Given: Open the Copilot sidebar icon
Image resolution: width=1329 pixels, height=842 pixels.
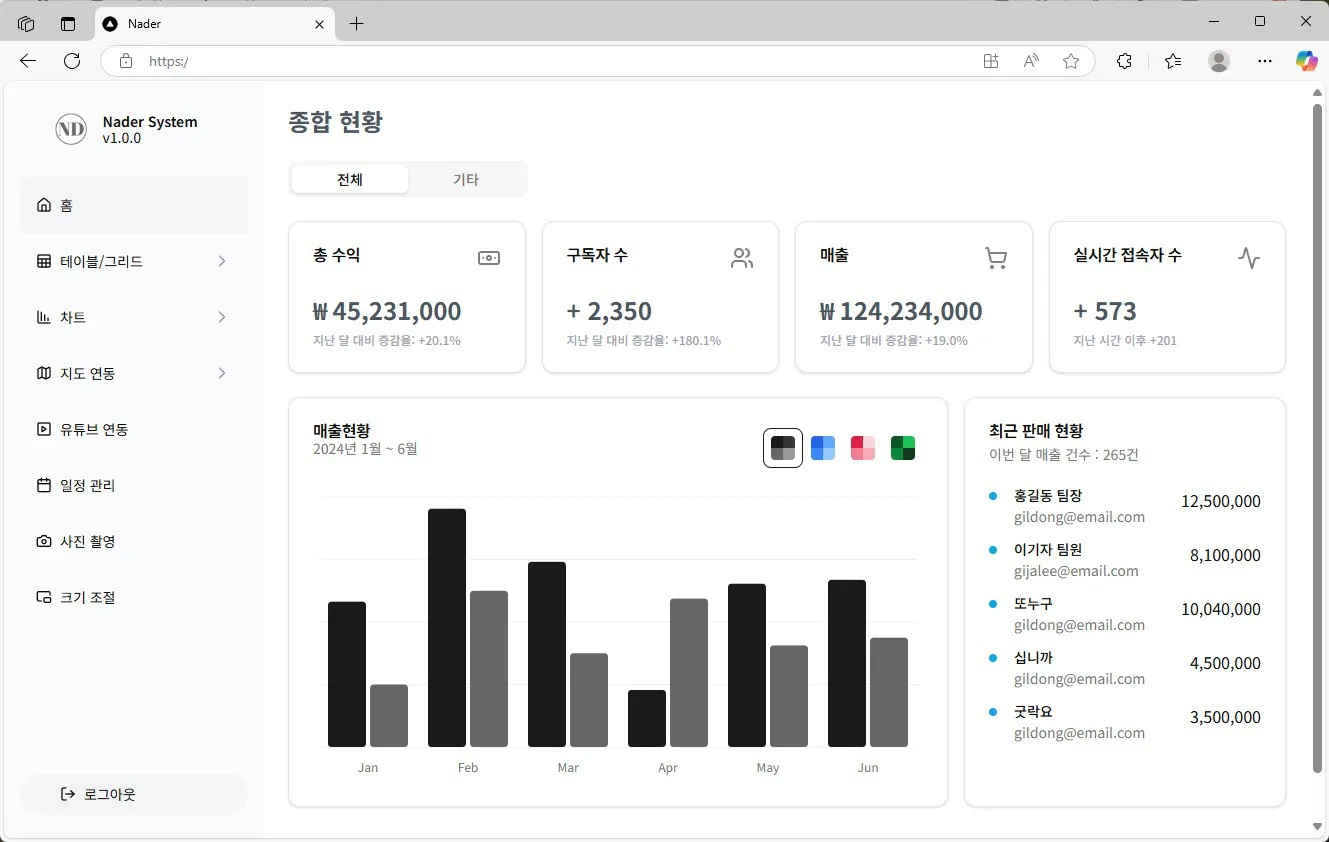Looking at the screenshot, I should 1307,61.
